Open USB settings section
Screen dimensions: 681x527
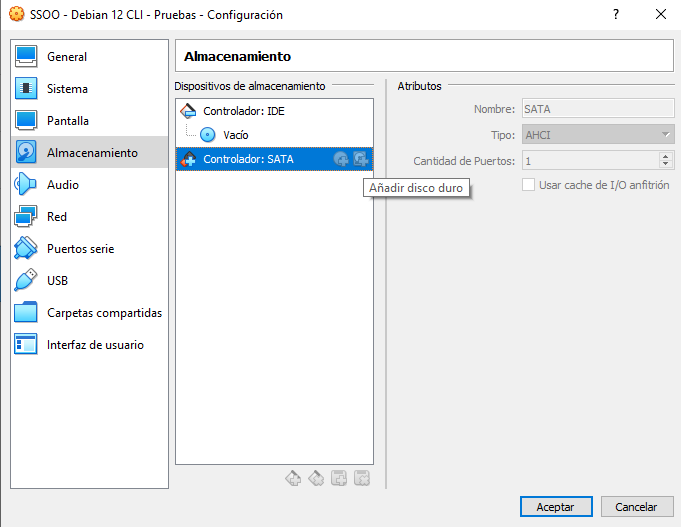click(57, 281)
